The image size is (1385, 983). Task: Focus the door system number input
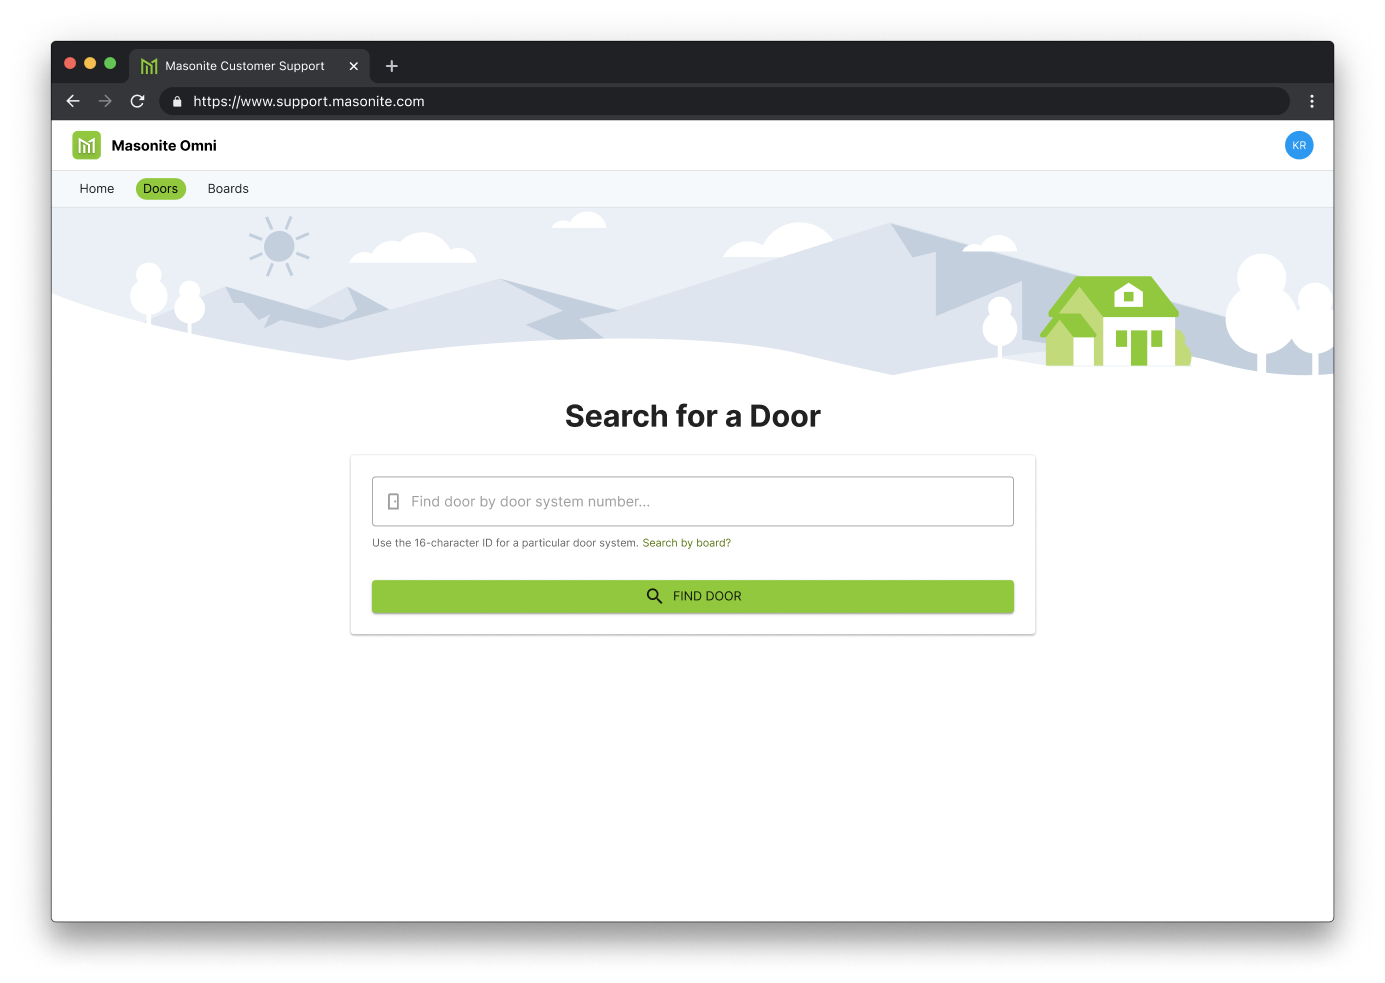700,502
